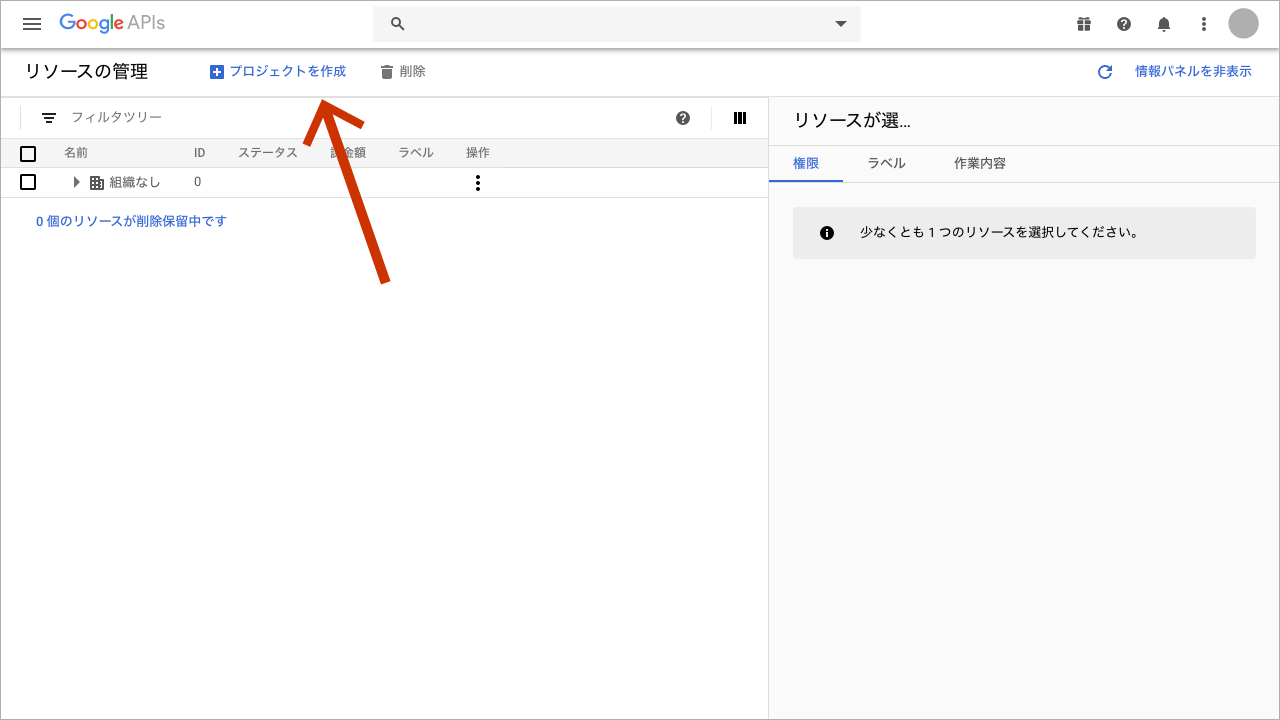Open the help menu in the top bar

[x=1124, y=24]
